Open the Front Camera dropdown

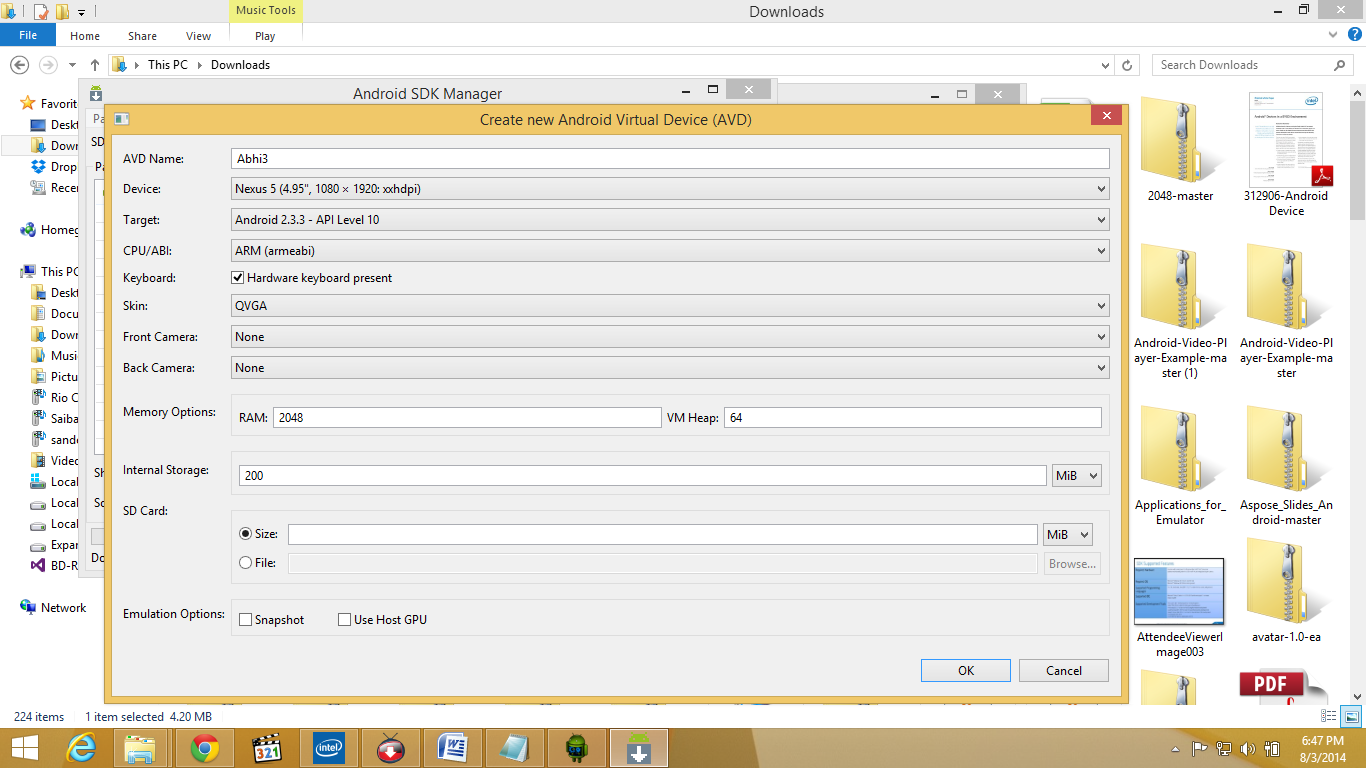click(x=670, y=337)
